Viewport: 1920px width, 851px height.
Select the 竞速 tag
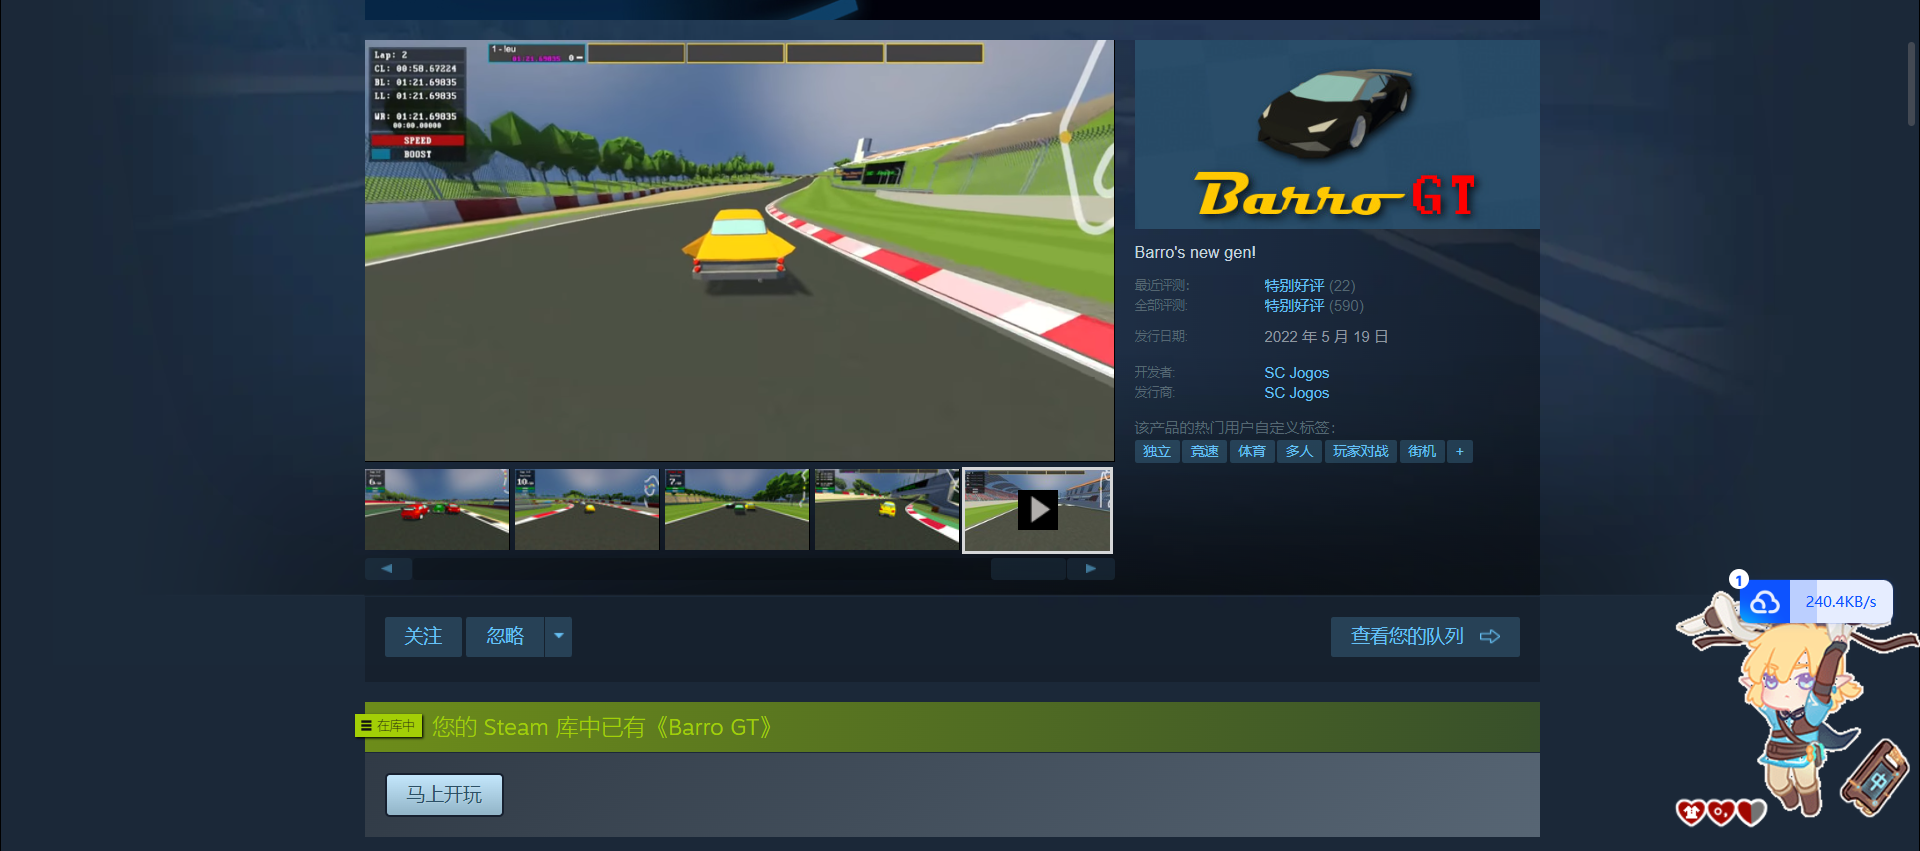pos(1204,451)
